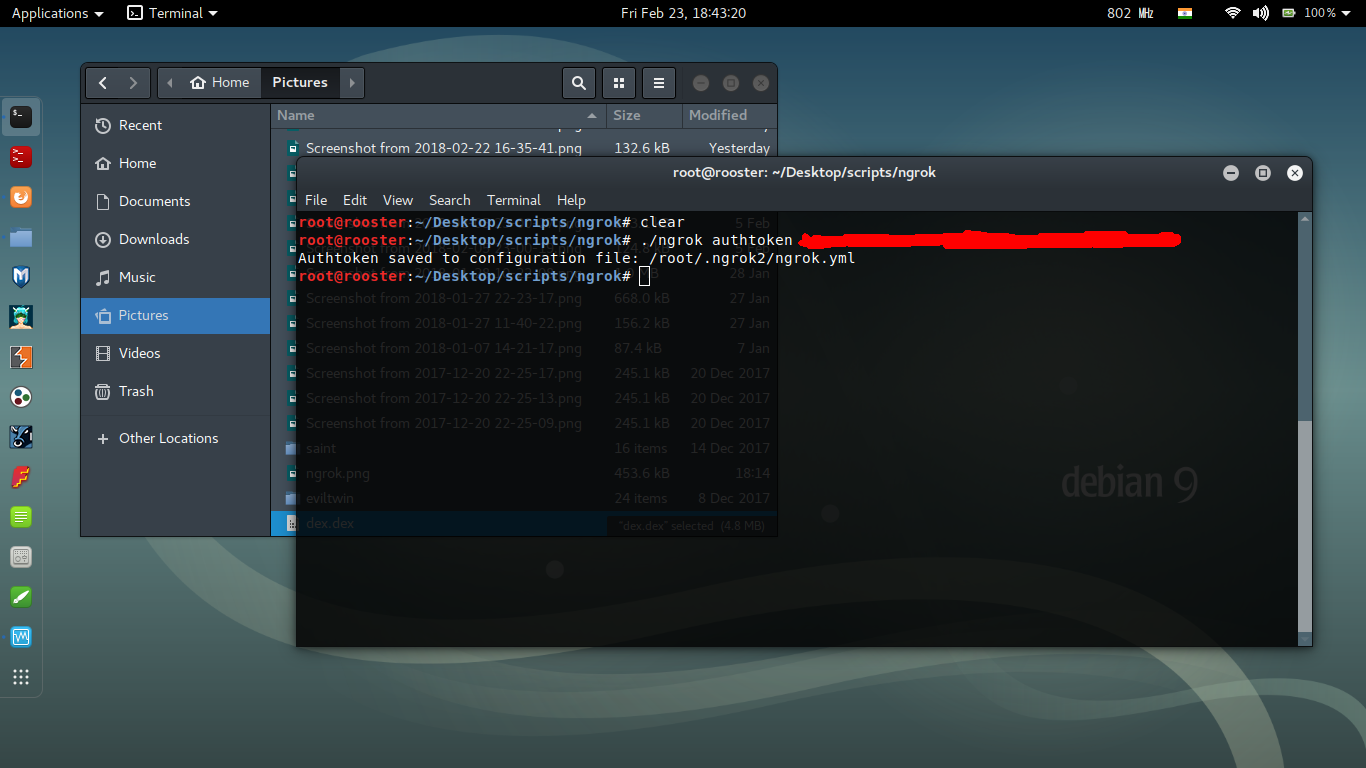Expand the breadcrumb arrow after Pictures

(x=352, y=83)
